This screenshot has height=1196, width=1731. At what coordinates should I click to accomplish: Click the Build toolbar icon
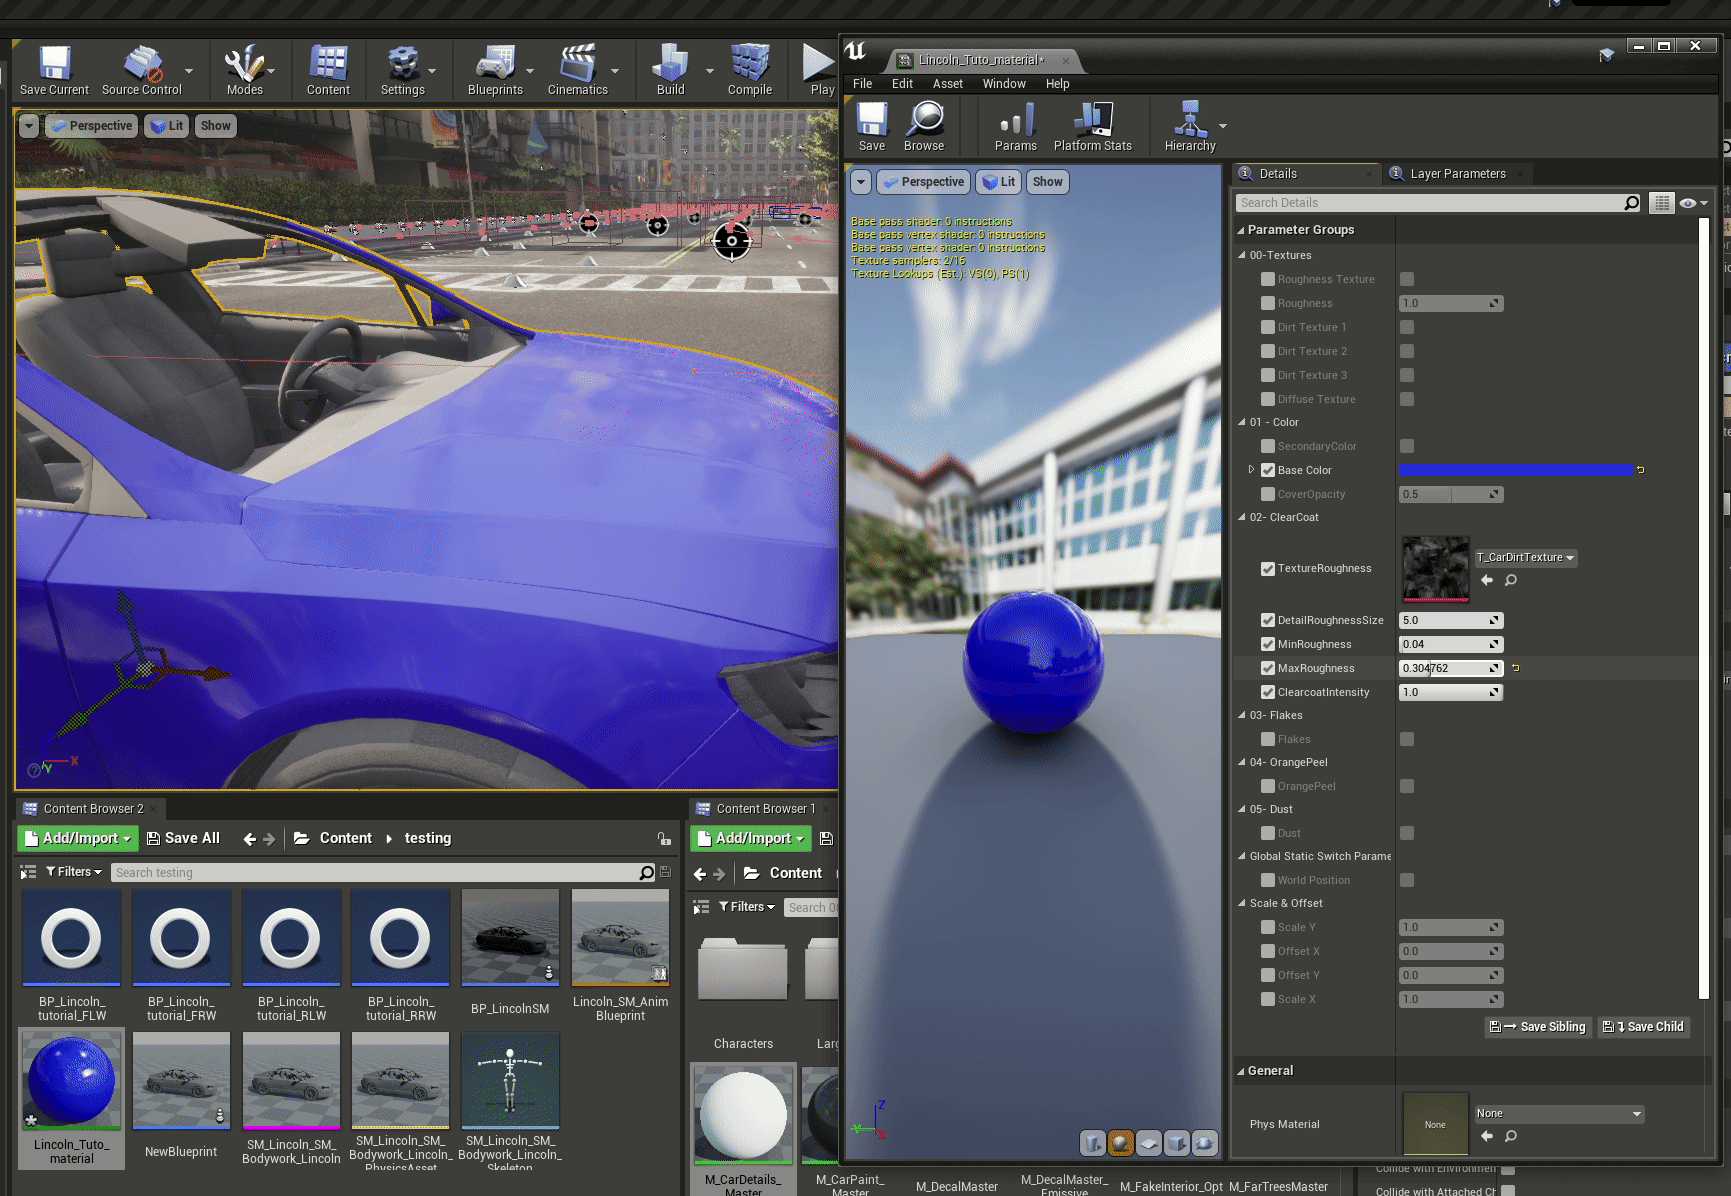pos(670,70)
